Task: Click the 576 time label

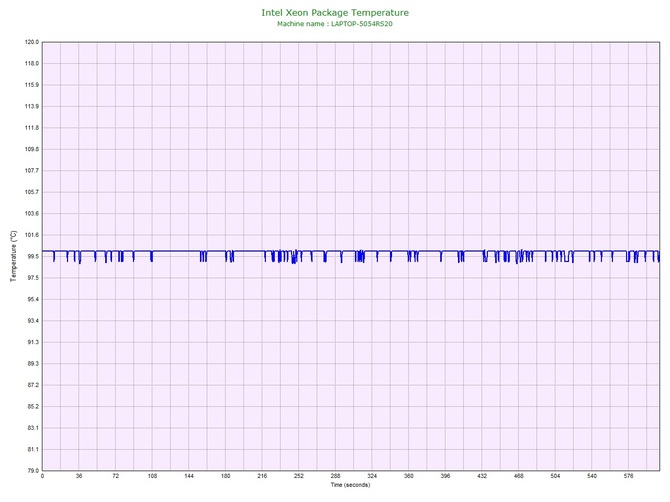Action: pos(629,476)
